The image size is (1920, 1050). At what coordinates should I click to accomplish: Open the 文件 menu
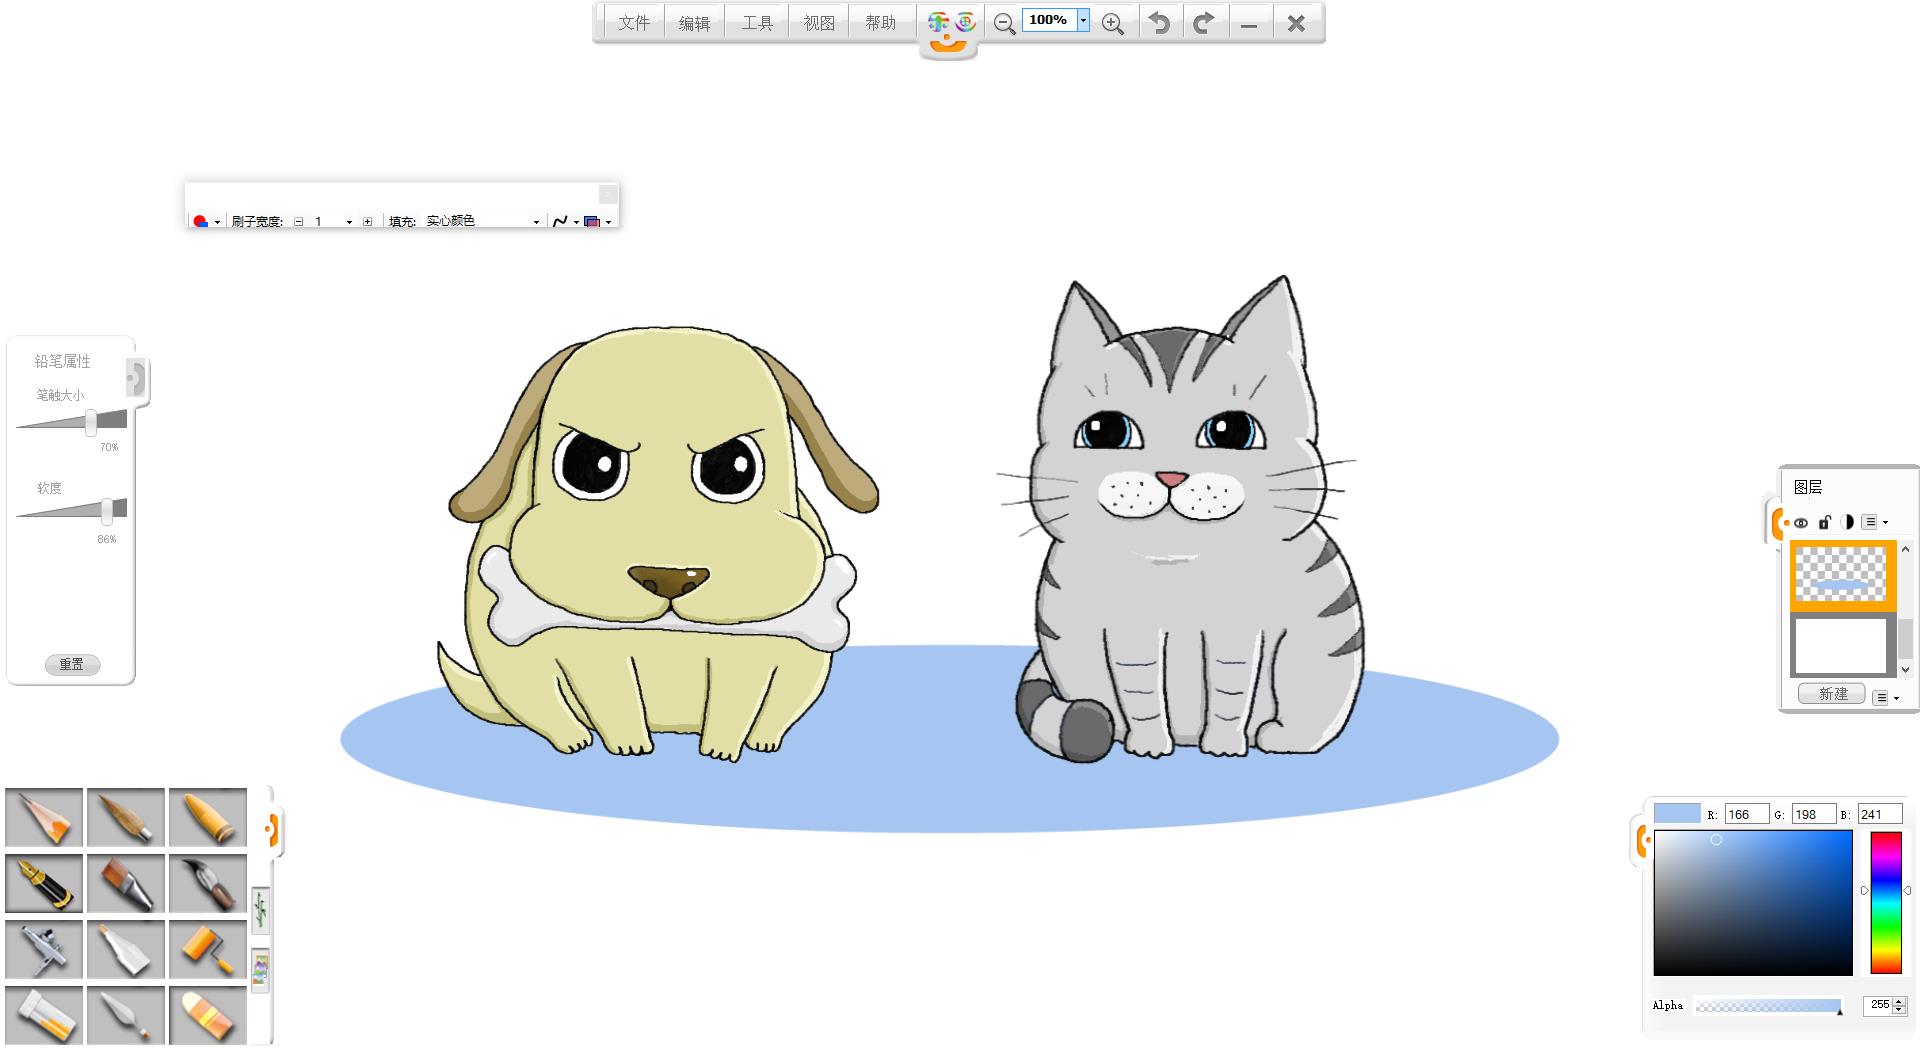(634, 23)
